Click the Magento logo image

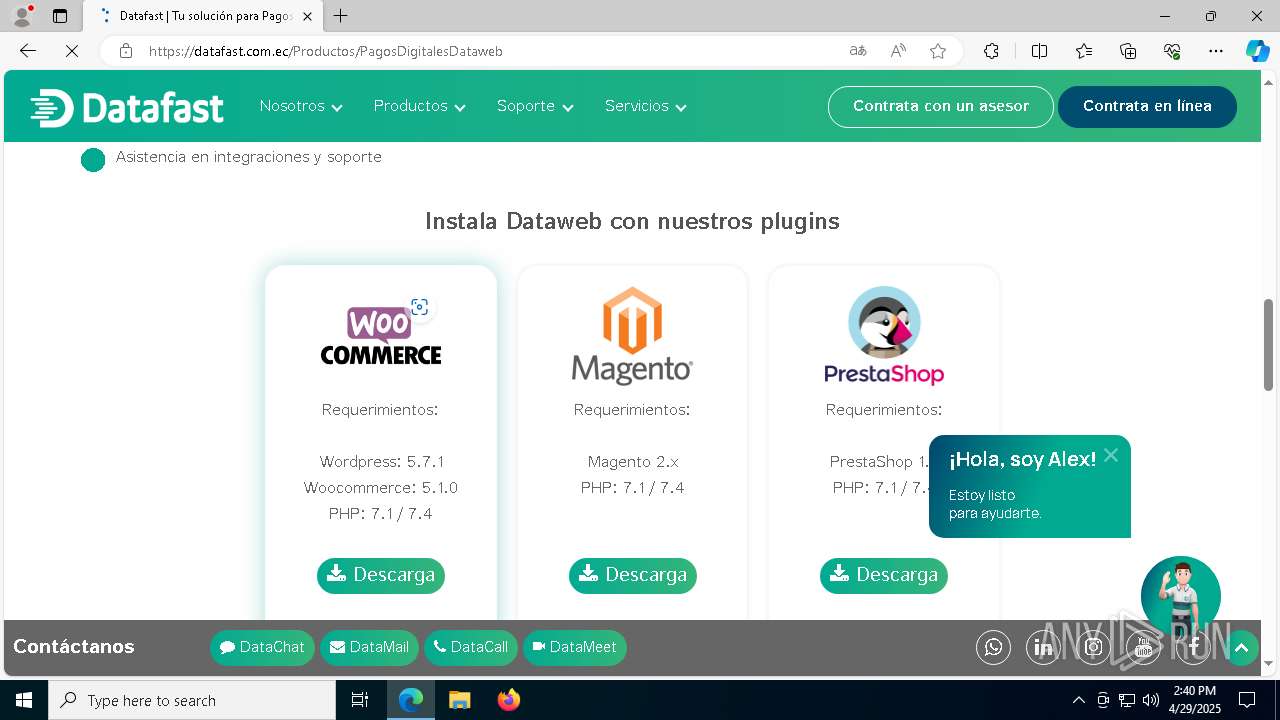tap(632, 336)
